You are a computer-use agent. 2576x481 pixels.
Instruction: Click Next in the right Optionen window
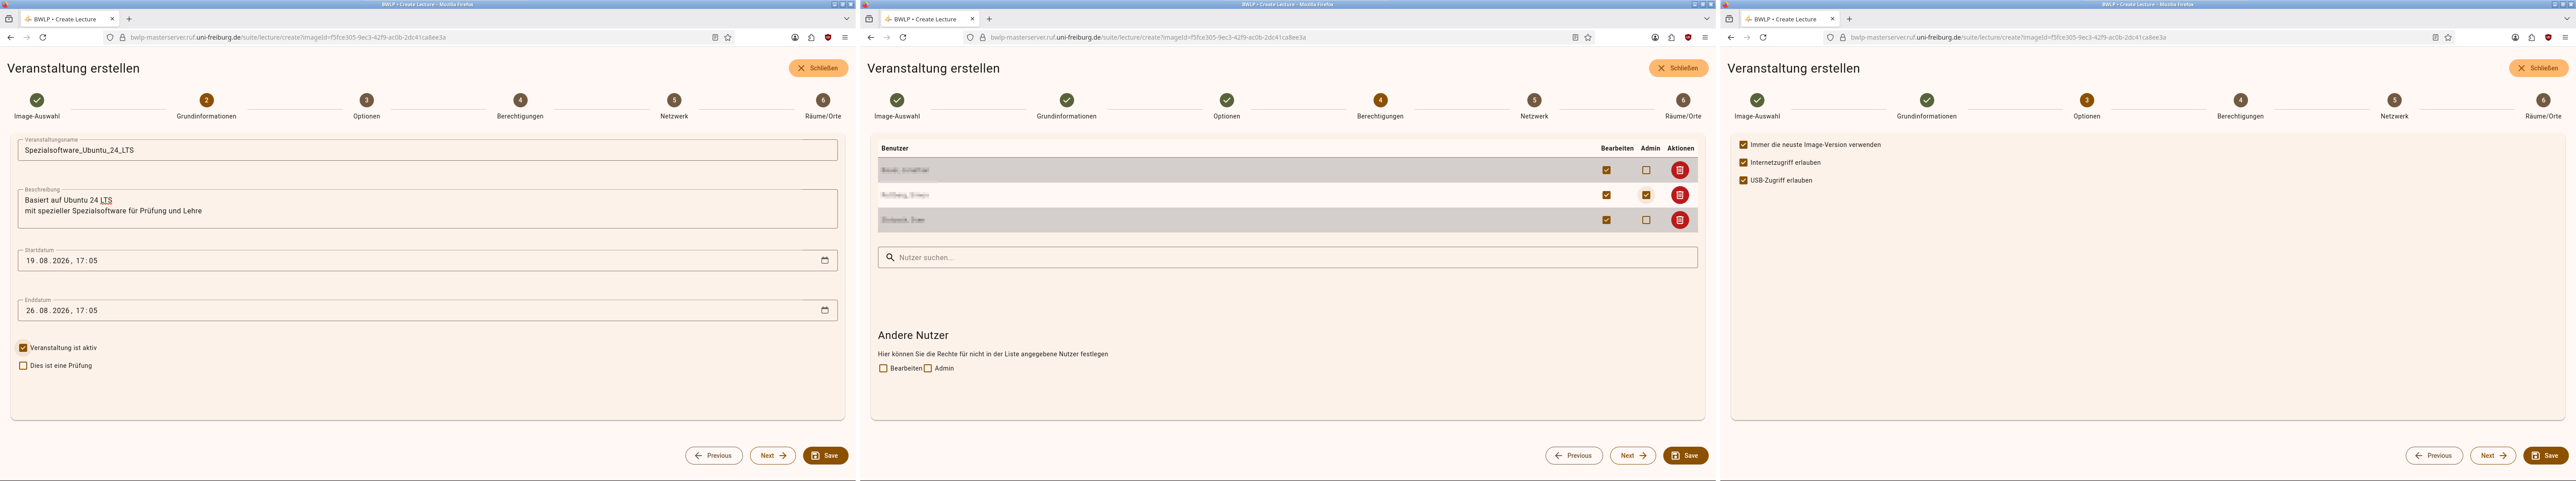2493,455
